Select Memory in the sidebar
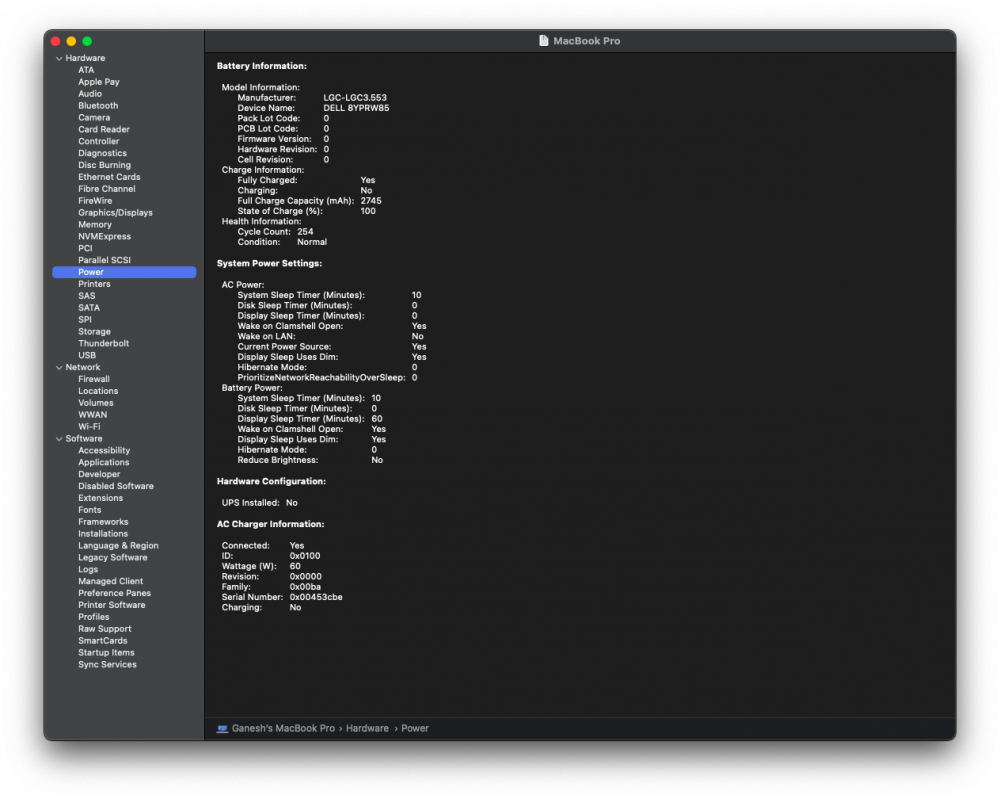Viewport: 1000px width, 799px height. pyautogui.click(x=94, y=224)
